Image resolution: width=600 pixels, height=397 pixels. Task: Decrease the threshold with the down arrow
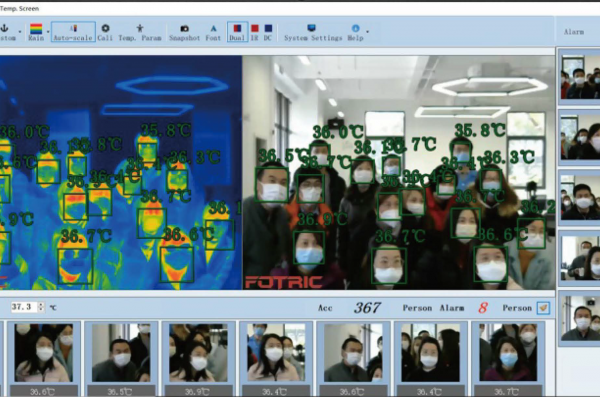pos(41,310)
